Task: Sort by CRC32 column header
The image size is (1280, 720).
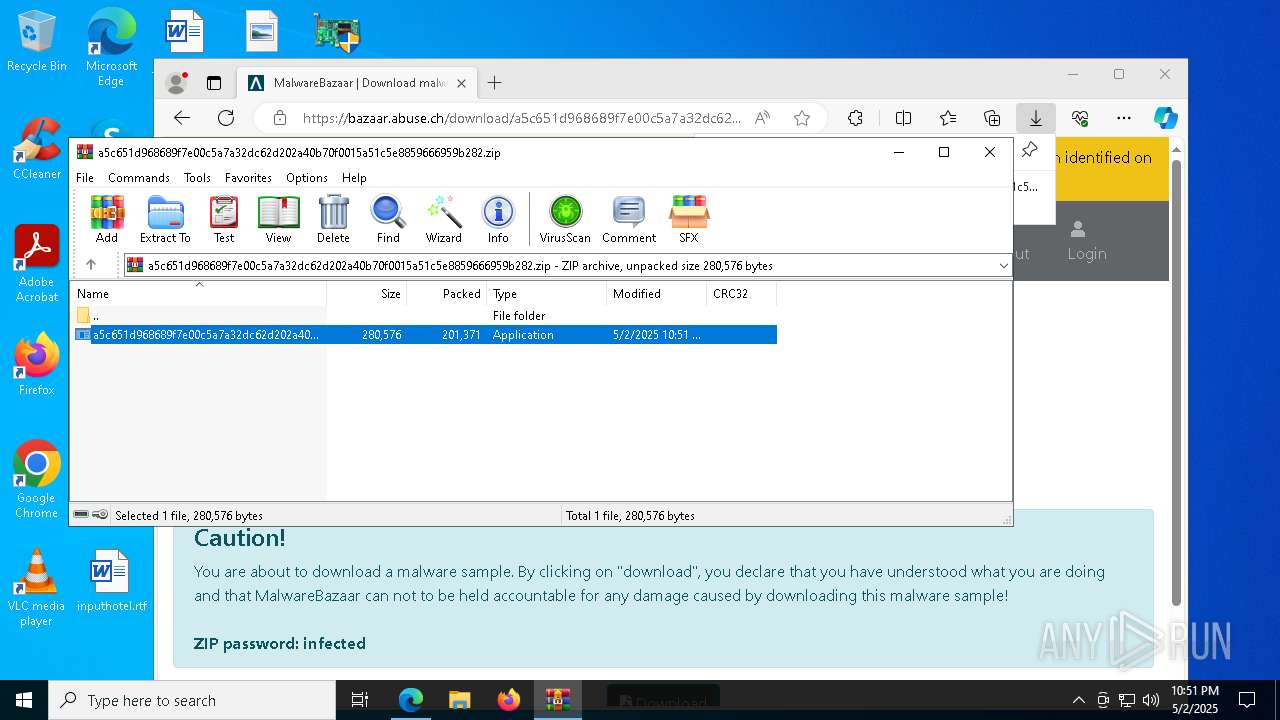Action: [741, 294]
